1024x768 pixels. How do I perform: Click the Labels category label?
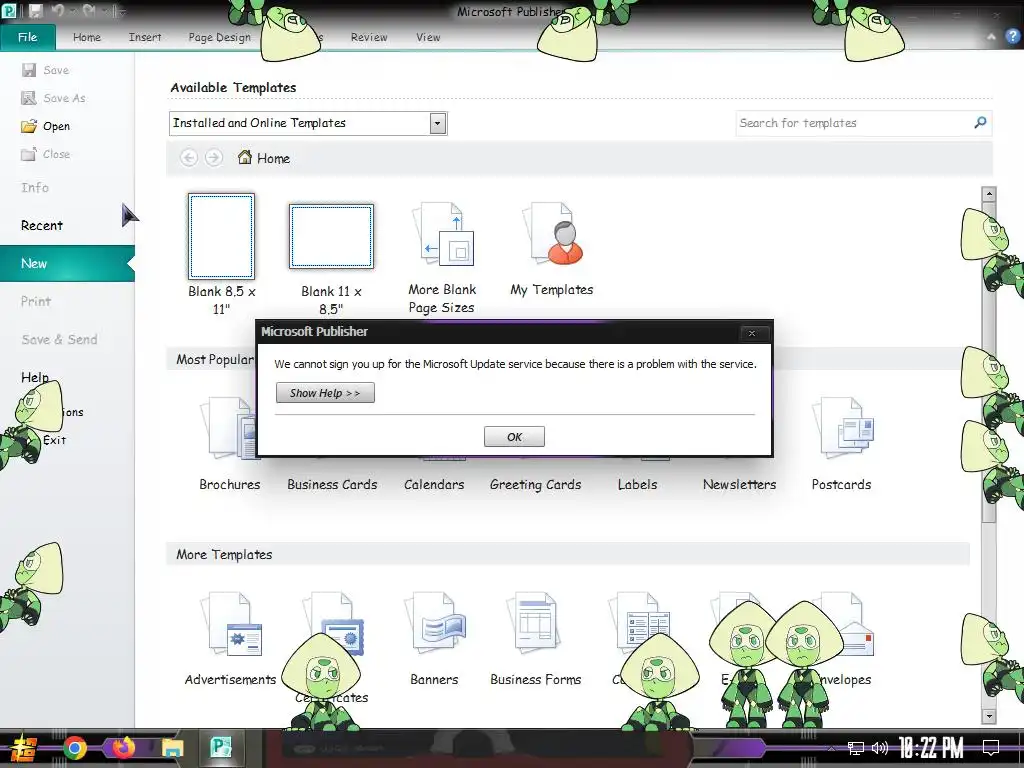(637, 485)
